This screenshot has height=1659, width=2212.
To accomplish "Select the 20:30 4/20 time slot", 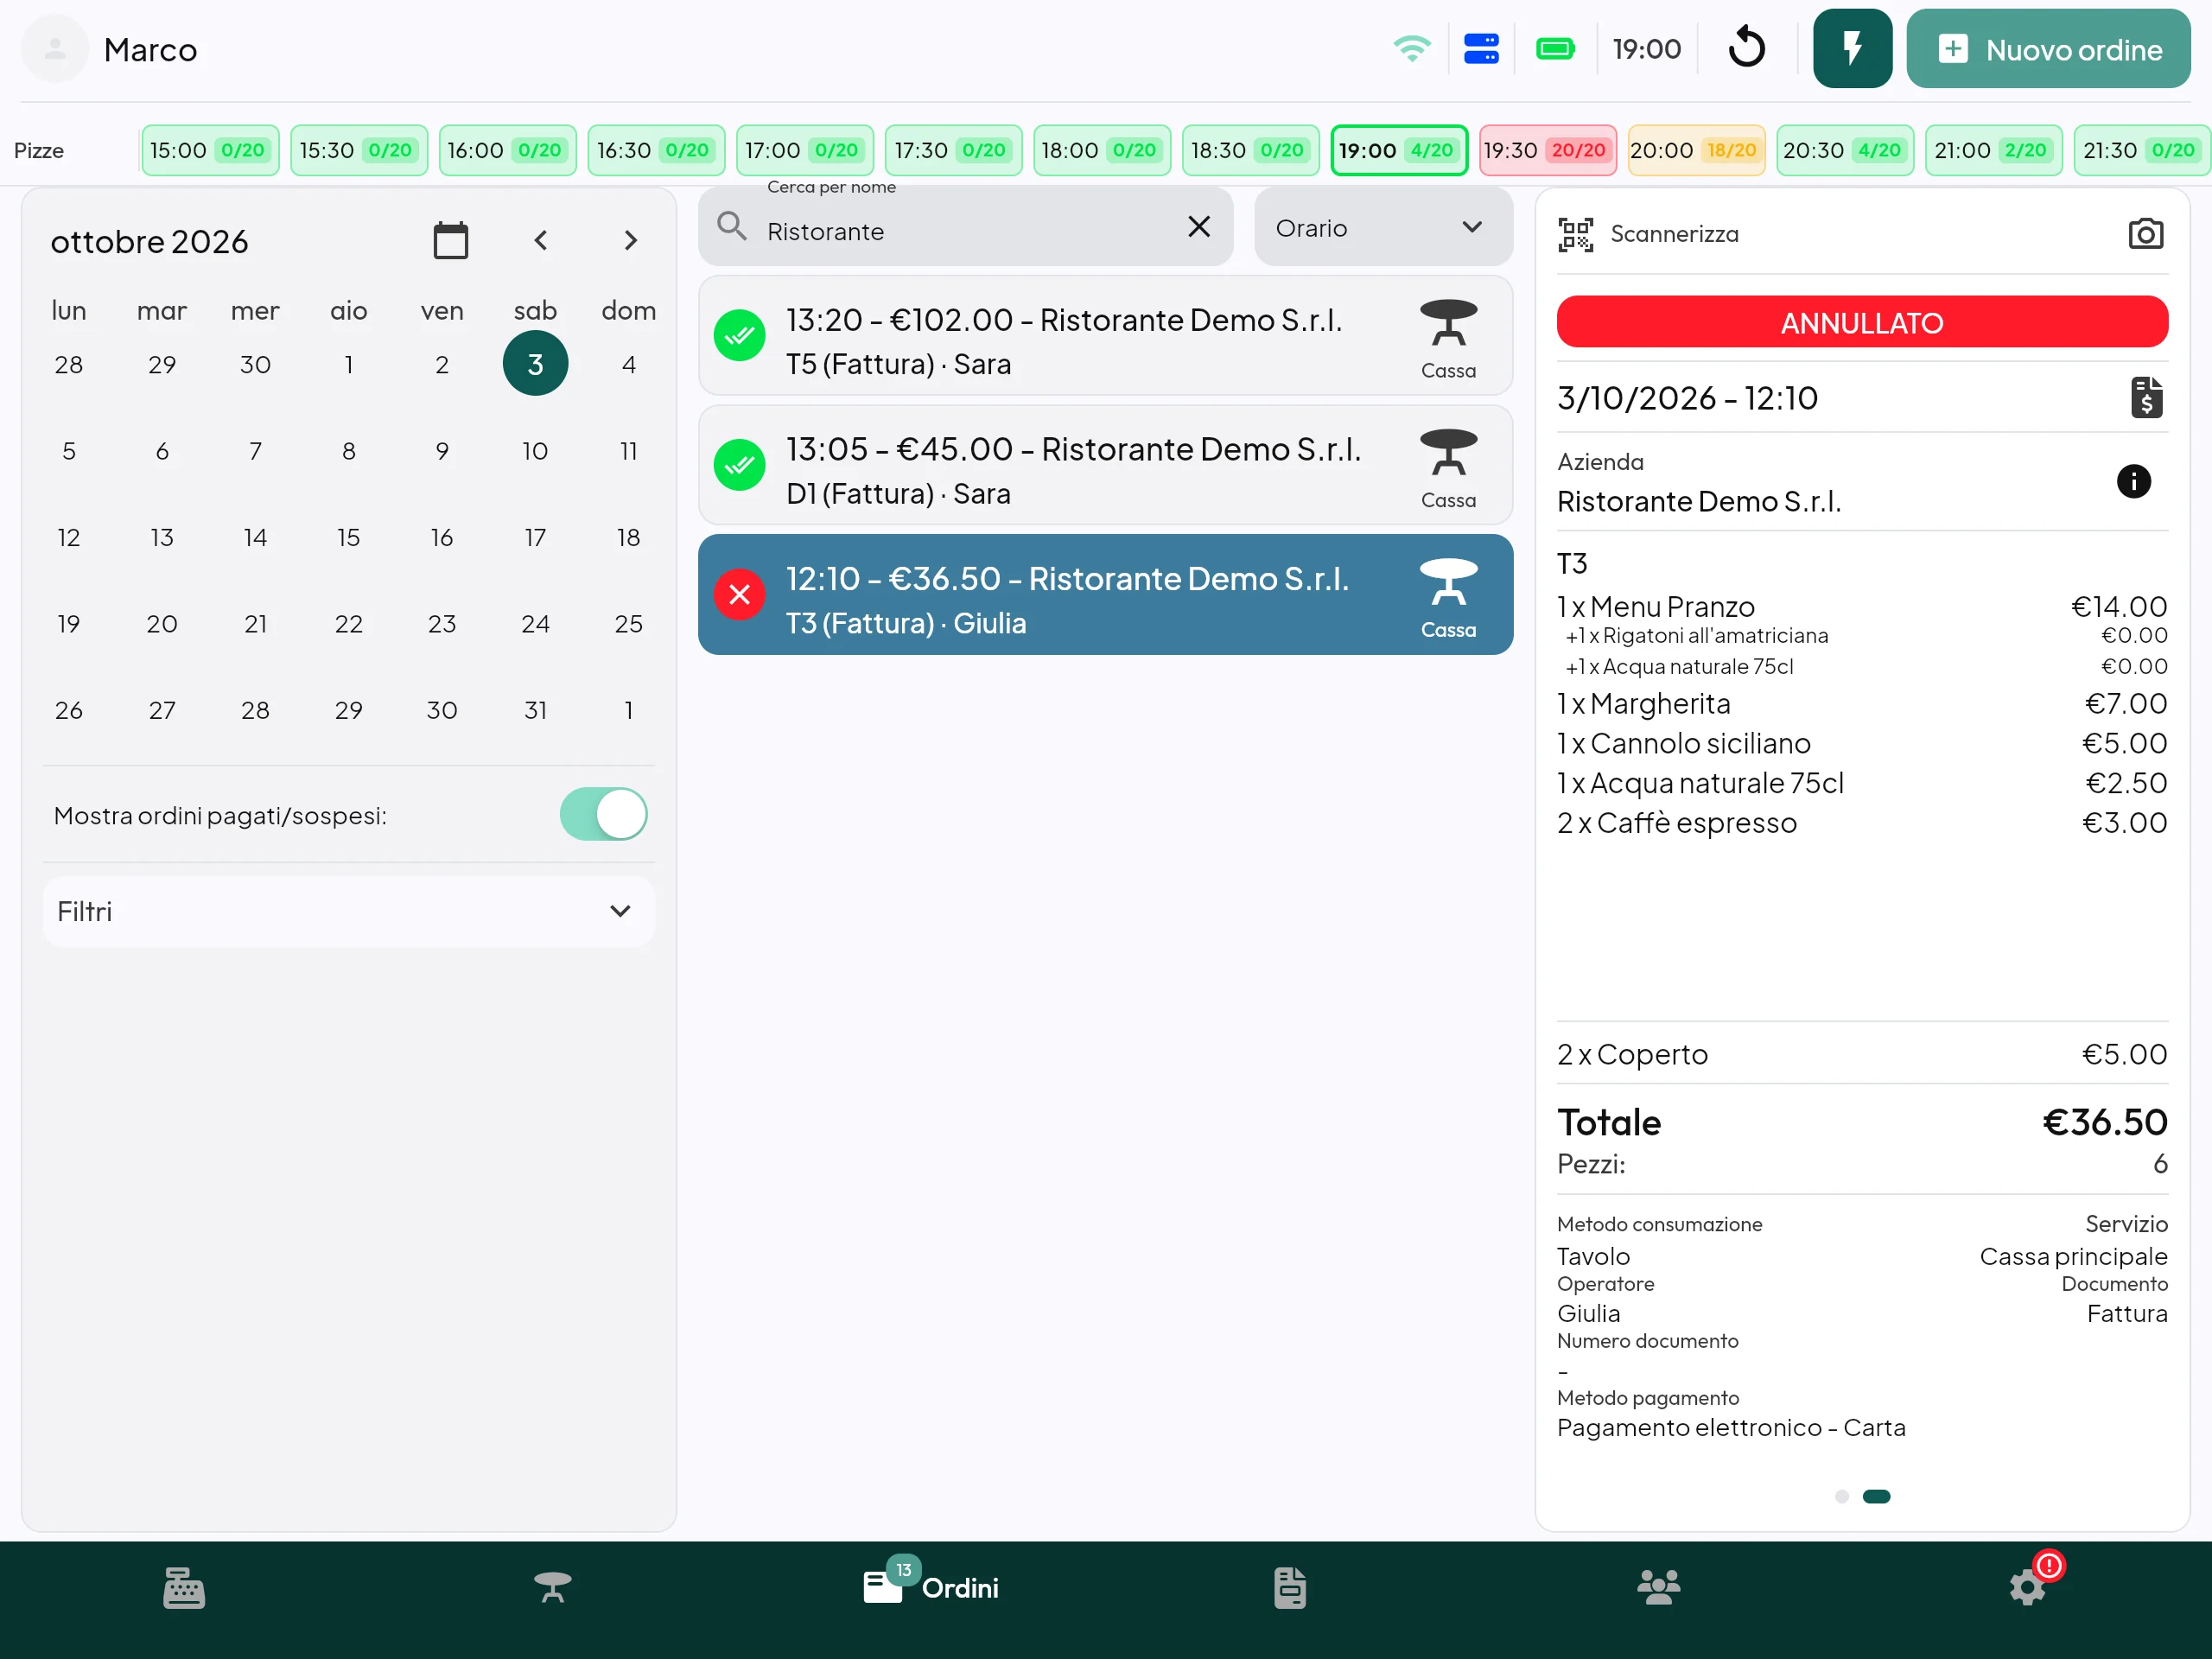I will click(1844, 150).
